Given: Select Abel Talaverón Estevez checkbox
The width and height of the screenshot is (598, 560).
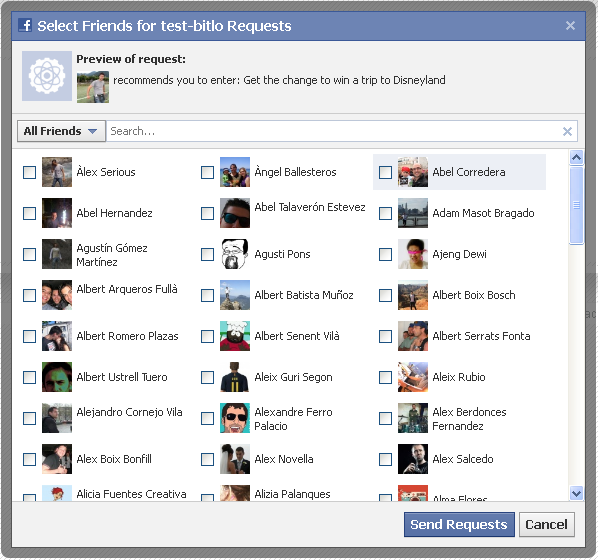Looking at the screenshot, I should click(x=207, y=213).
